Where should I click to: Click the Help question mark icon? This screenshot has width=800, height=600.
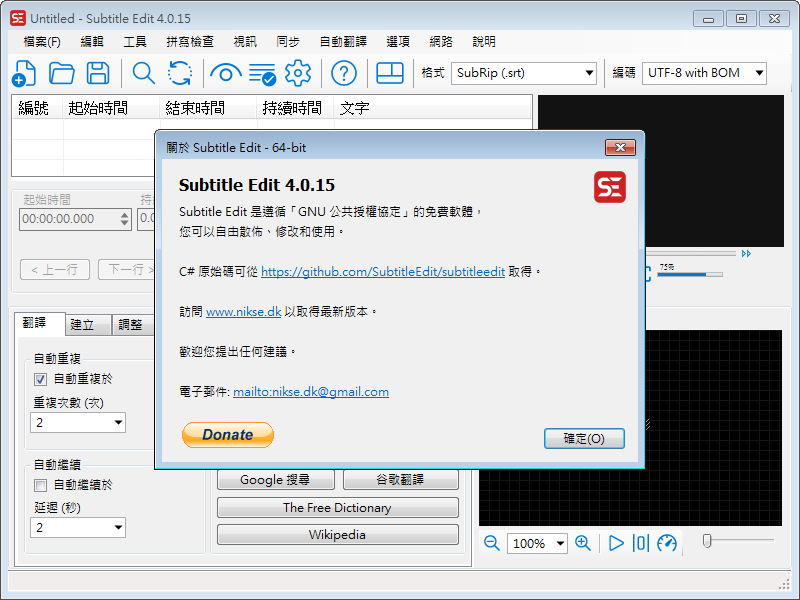[344, 73]
